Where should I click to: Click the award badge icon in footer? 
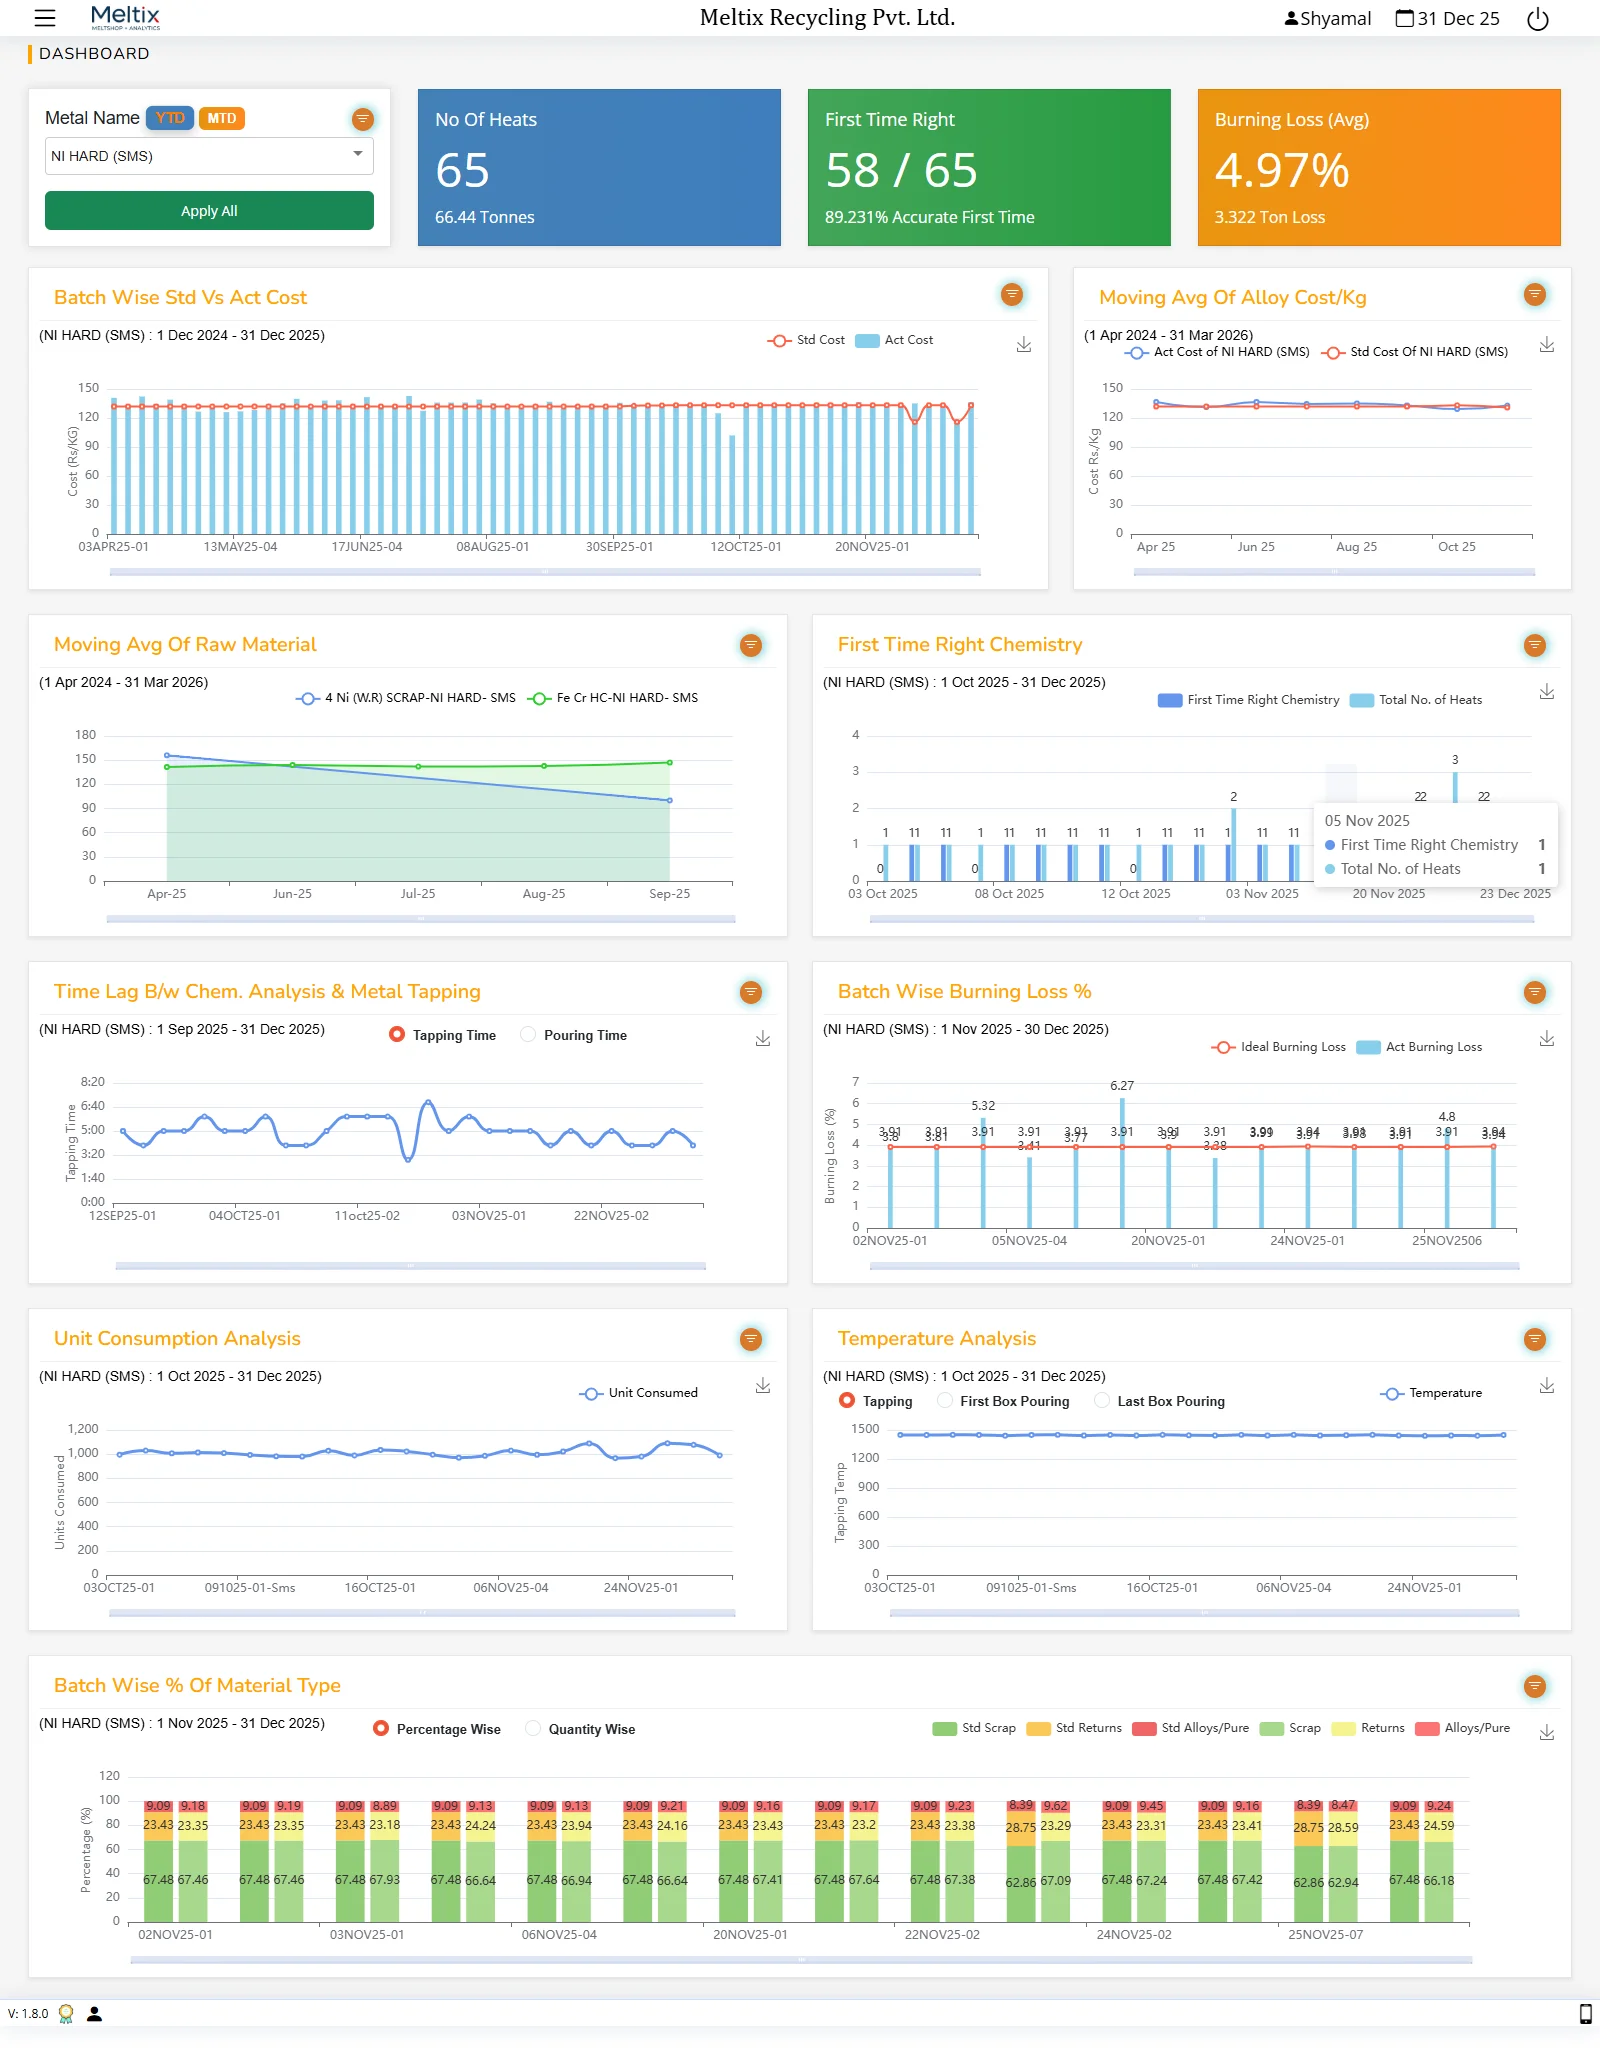pyautogui.click(x=66, y=2013)
